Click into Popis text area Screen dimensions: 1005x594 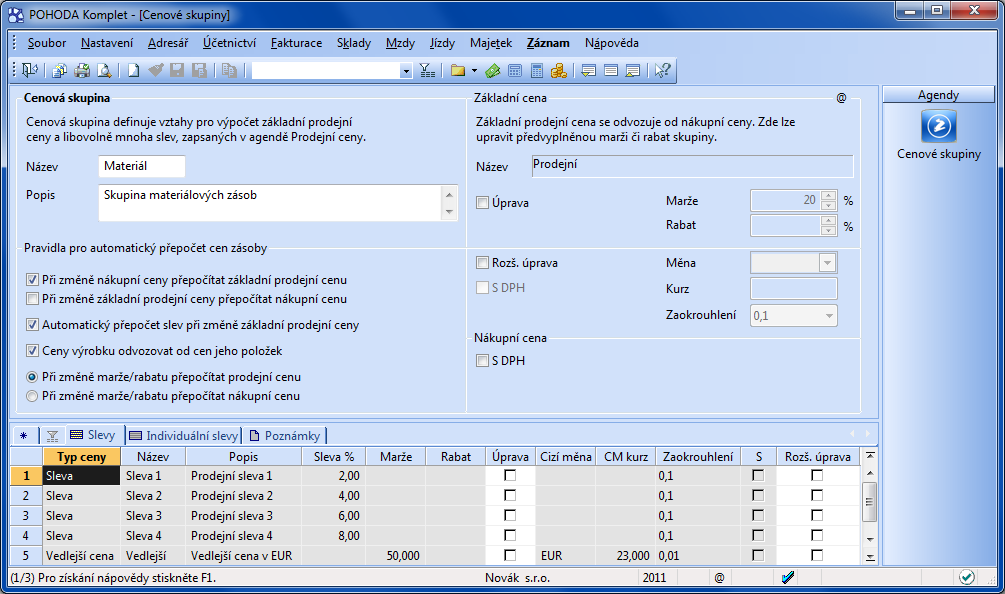270,203
